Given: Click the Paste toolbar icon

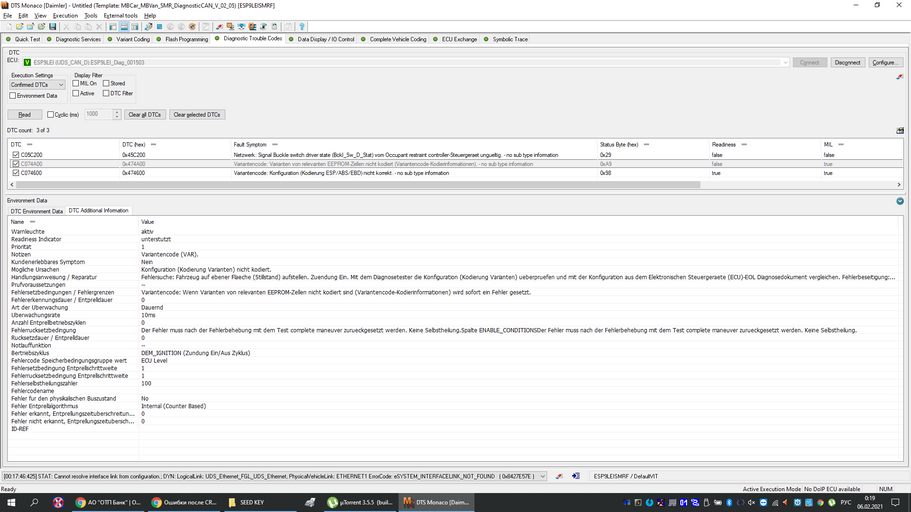Looking at the screenshot, I should [x=88, y=27].
